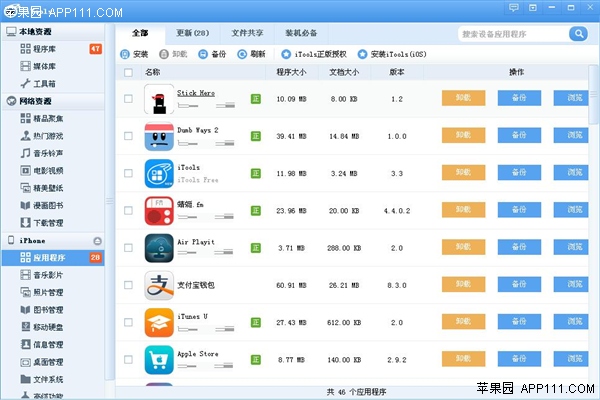600x400 pixels.
Task: Click the app search input field
Action: click(512, 34)
